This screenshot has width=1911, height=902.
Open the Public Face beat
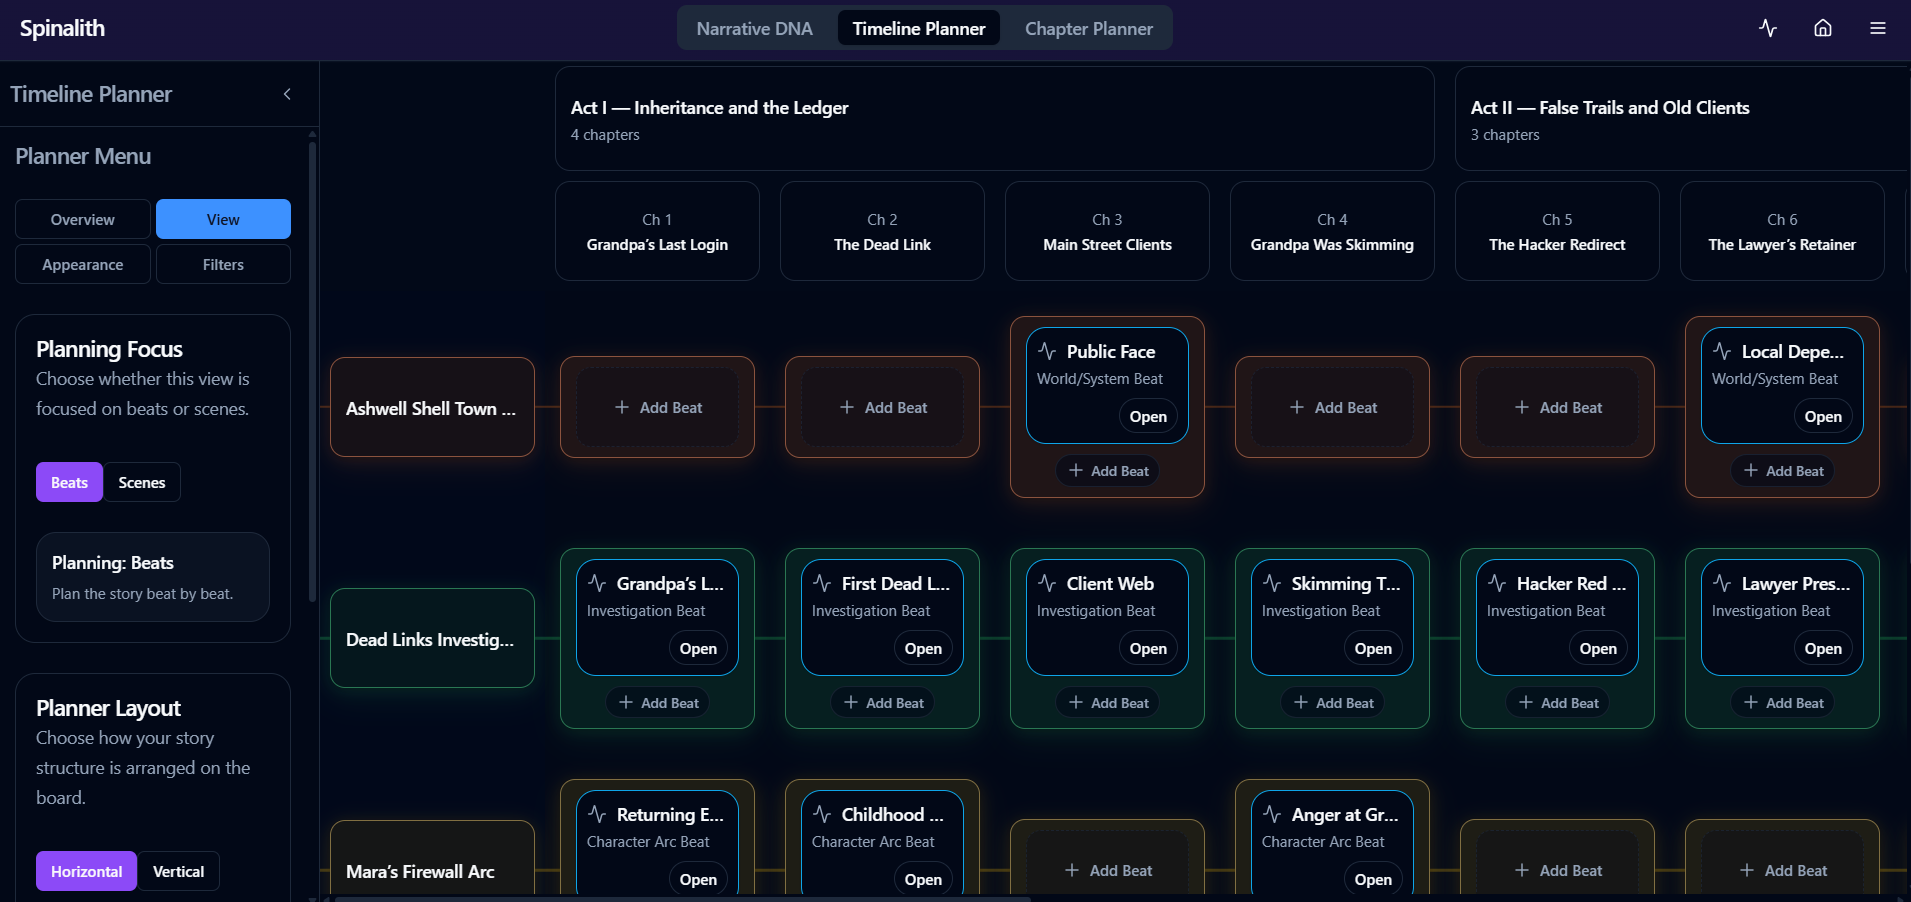1148,417
